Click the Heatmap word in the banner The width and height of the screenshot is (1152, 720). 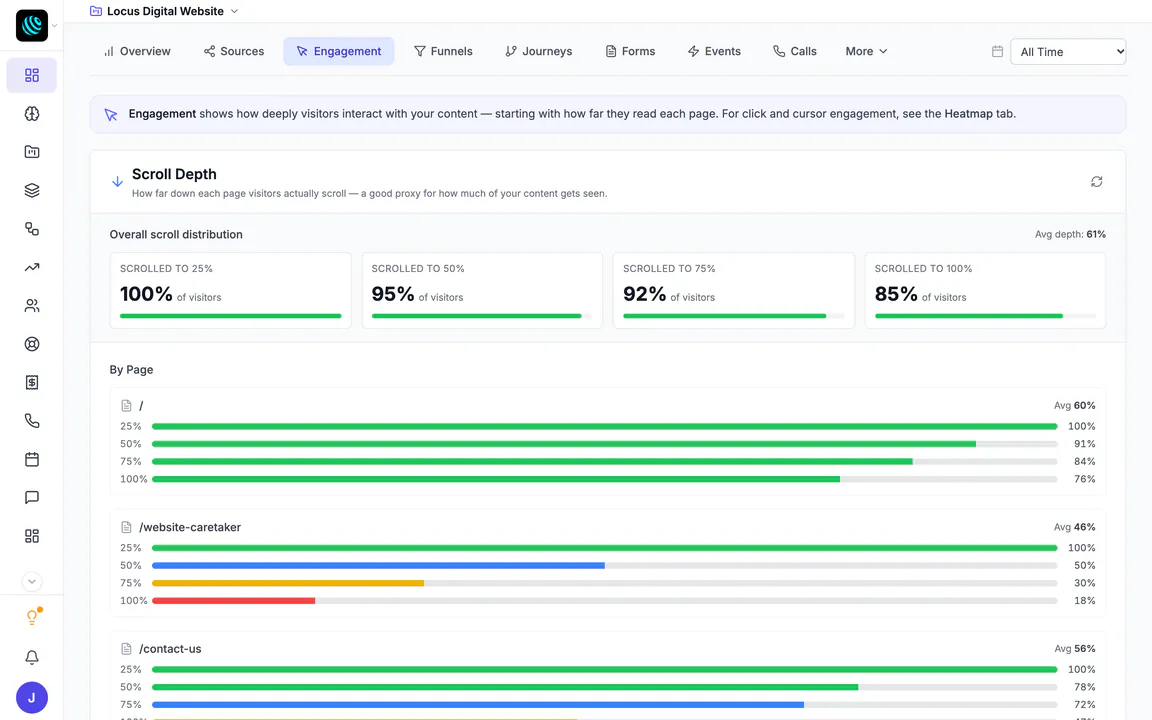[x=968, y=114]
